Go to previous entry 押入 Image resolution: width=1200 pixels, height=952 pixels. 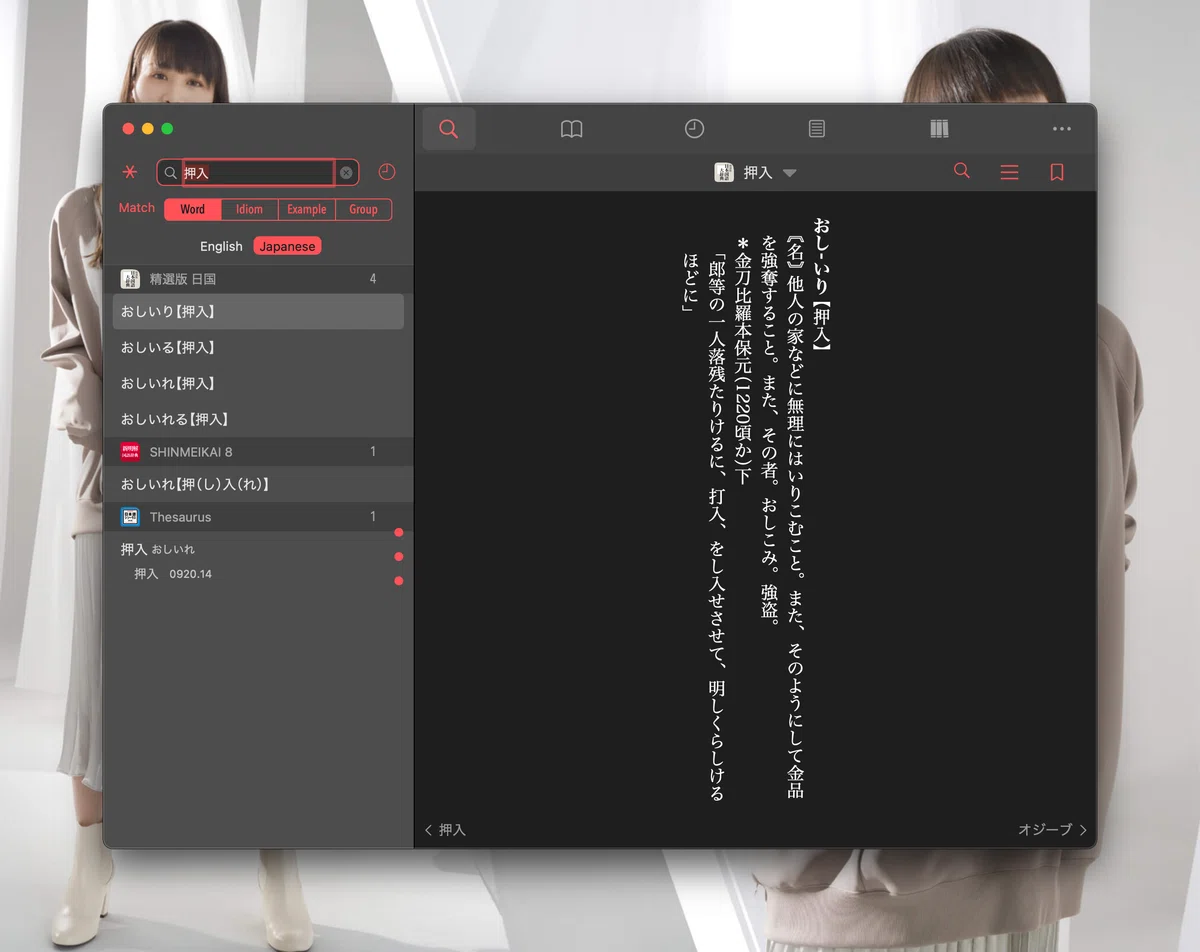[446, 830]
